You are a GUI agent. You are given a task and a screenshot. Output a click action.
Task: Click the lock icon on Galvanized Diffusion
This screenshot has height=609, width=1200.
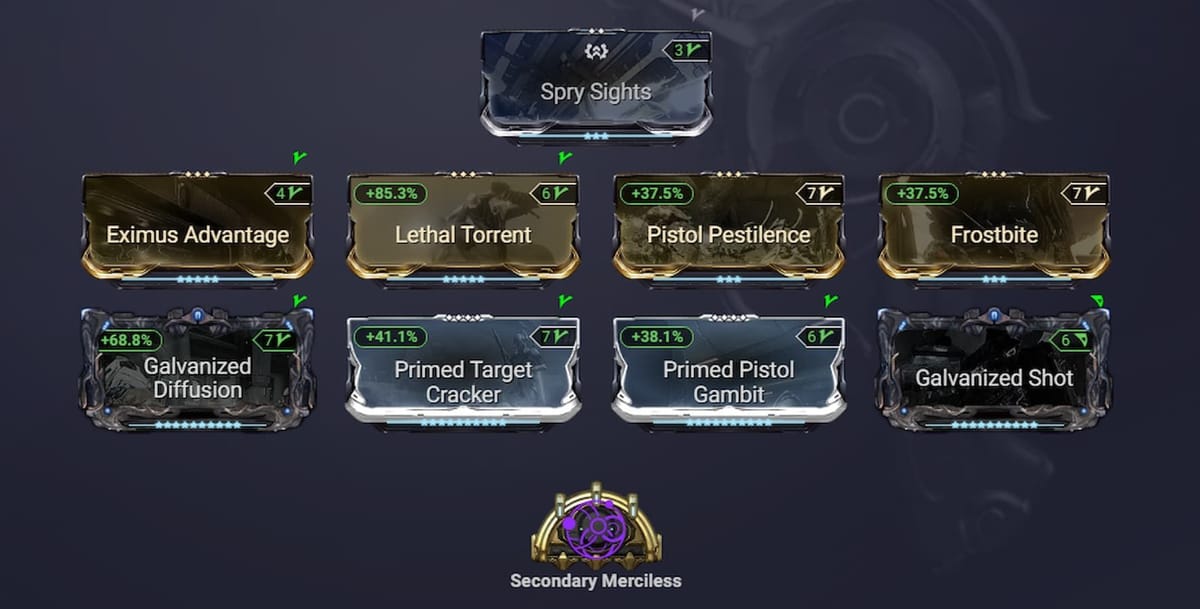pyautogui.click(x=196, y=313)
